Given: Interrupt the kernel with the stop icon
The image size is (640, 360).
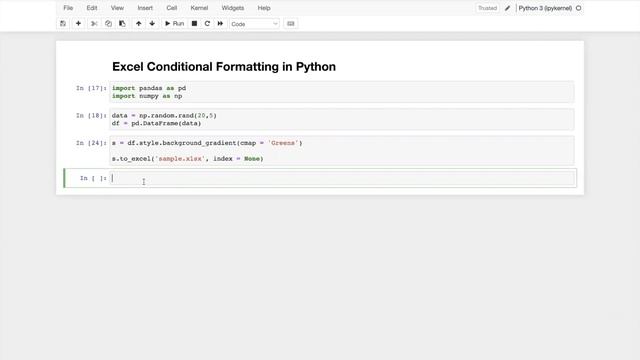Looking at the screenshot, I should [194, 24].
